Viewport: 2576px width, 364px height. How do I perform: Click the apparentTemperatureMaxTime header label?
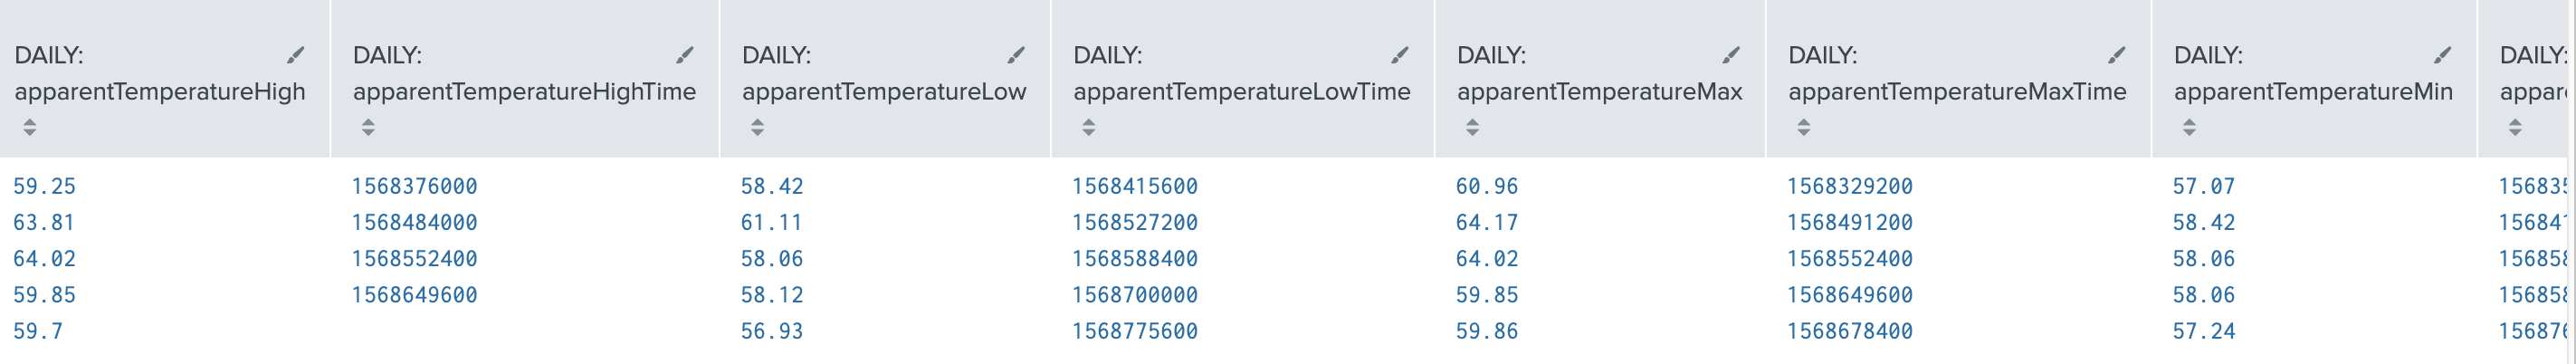click(1956, 91)
